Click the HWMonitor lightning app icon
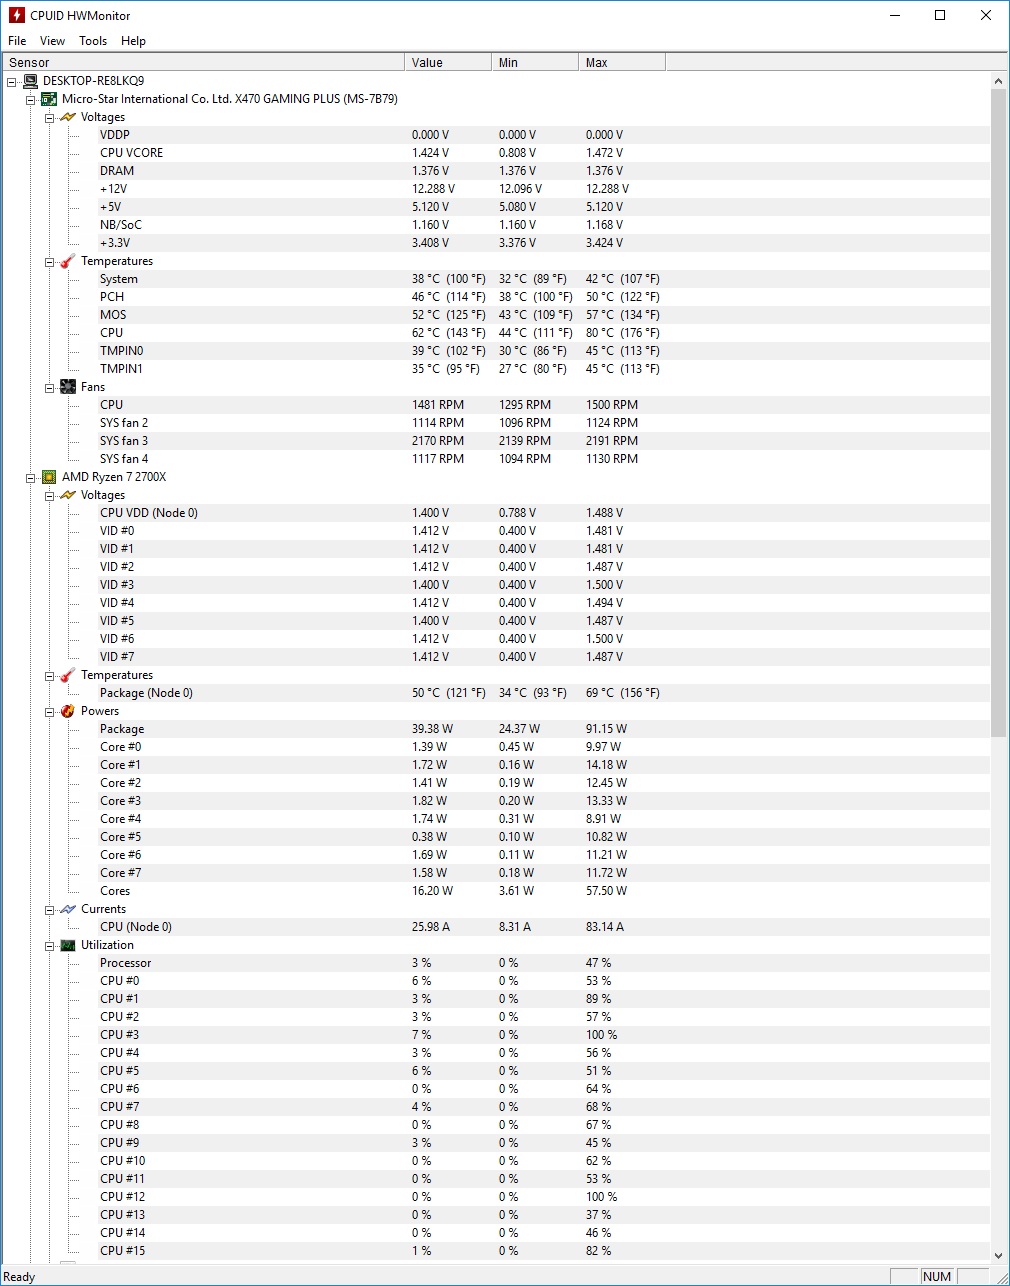Screen dimensions: 1010x1286 (16, 15)
